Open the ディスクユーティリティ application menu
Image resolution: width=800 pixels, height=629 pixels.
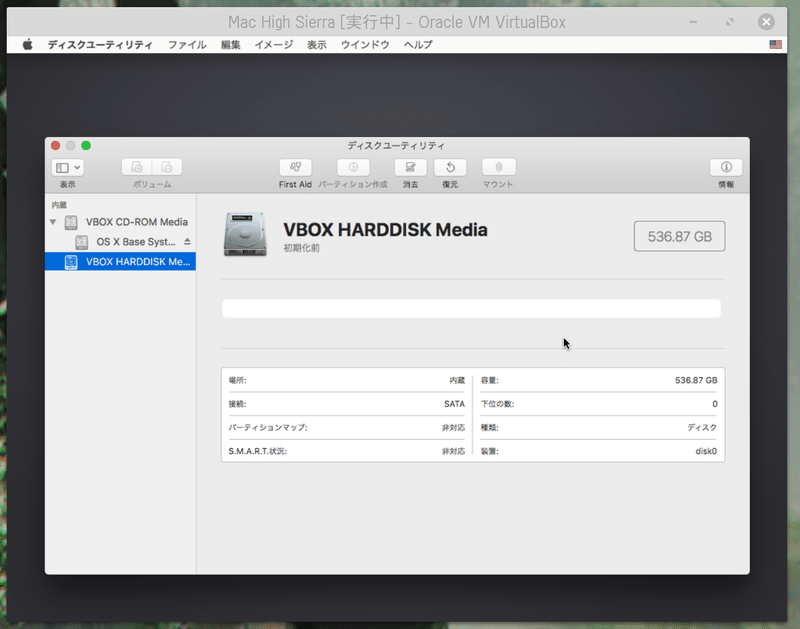click(100, 45)
